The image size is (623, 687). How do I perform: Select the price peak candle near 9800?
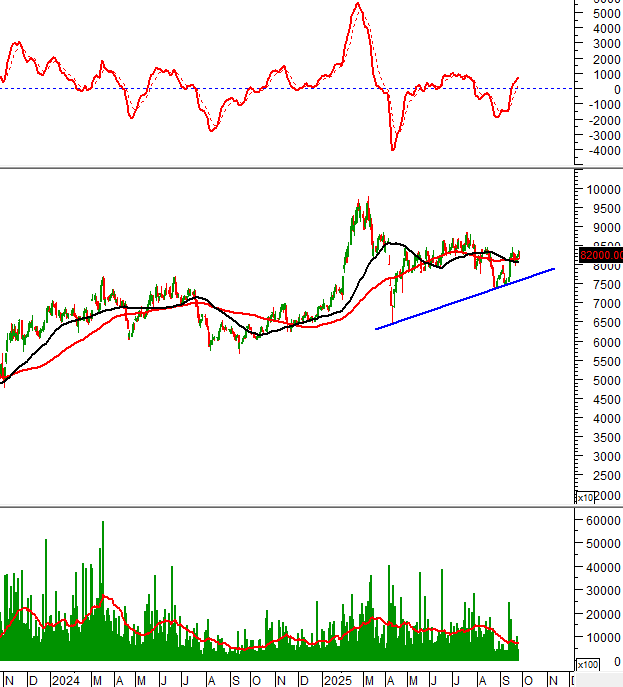pos(368,199)
